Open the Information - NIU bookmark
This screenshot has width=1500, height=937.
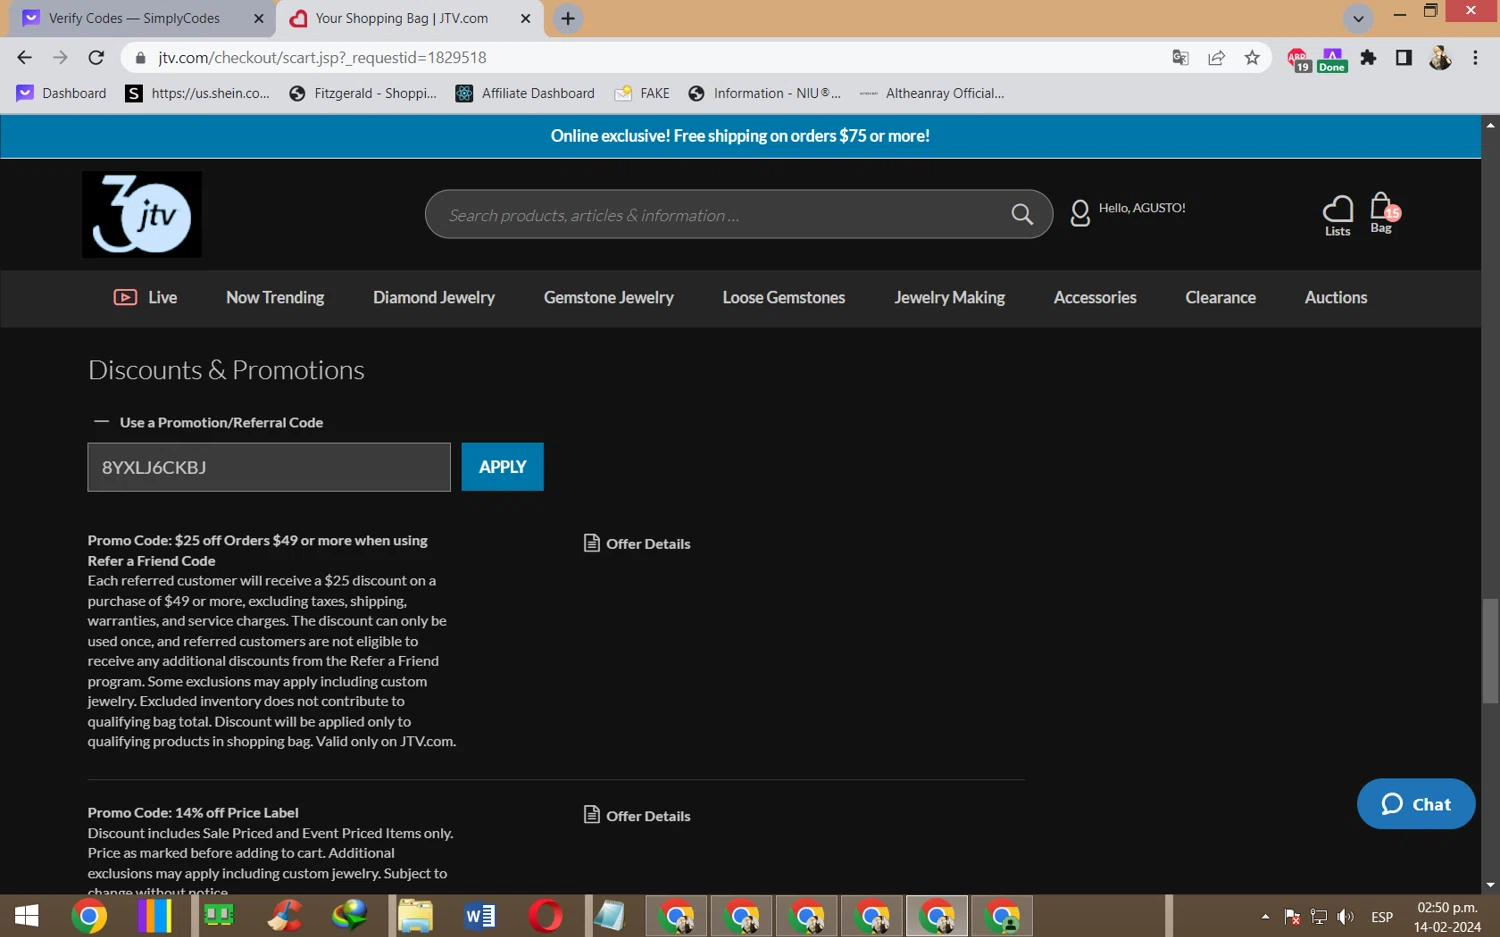pos(765,93)
